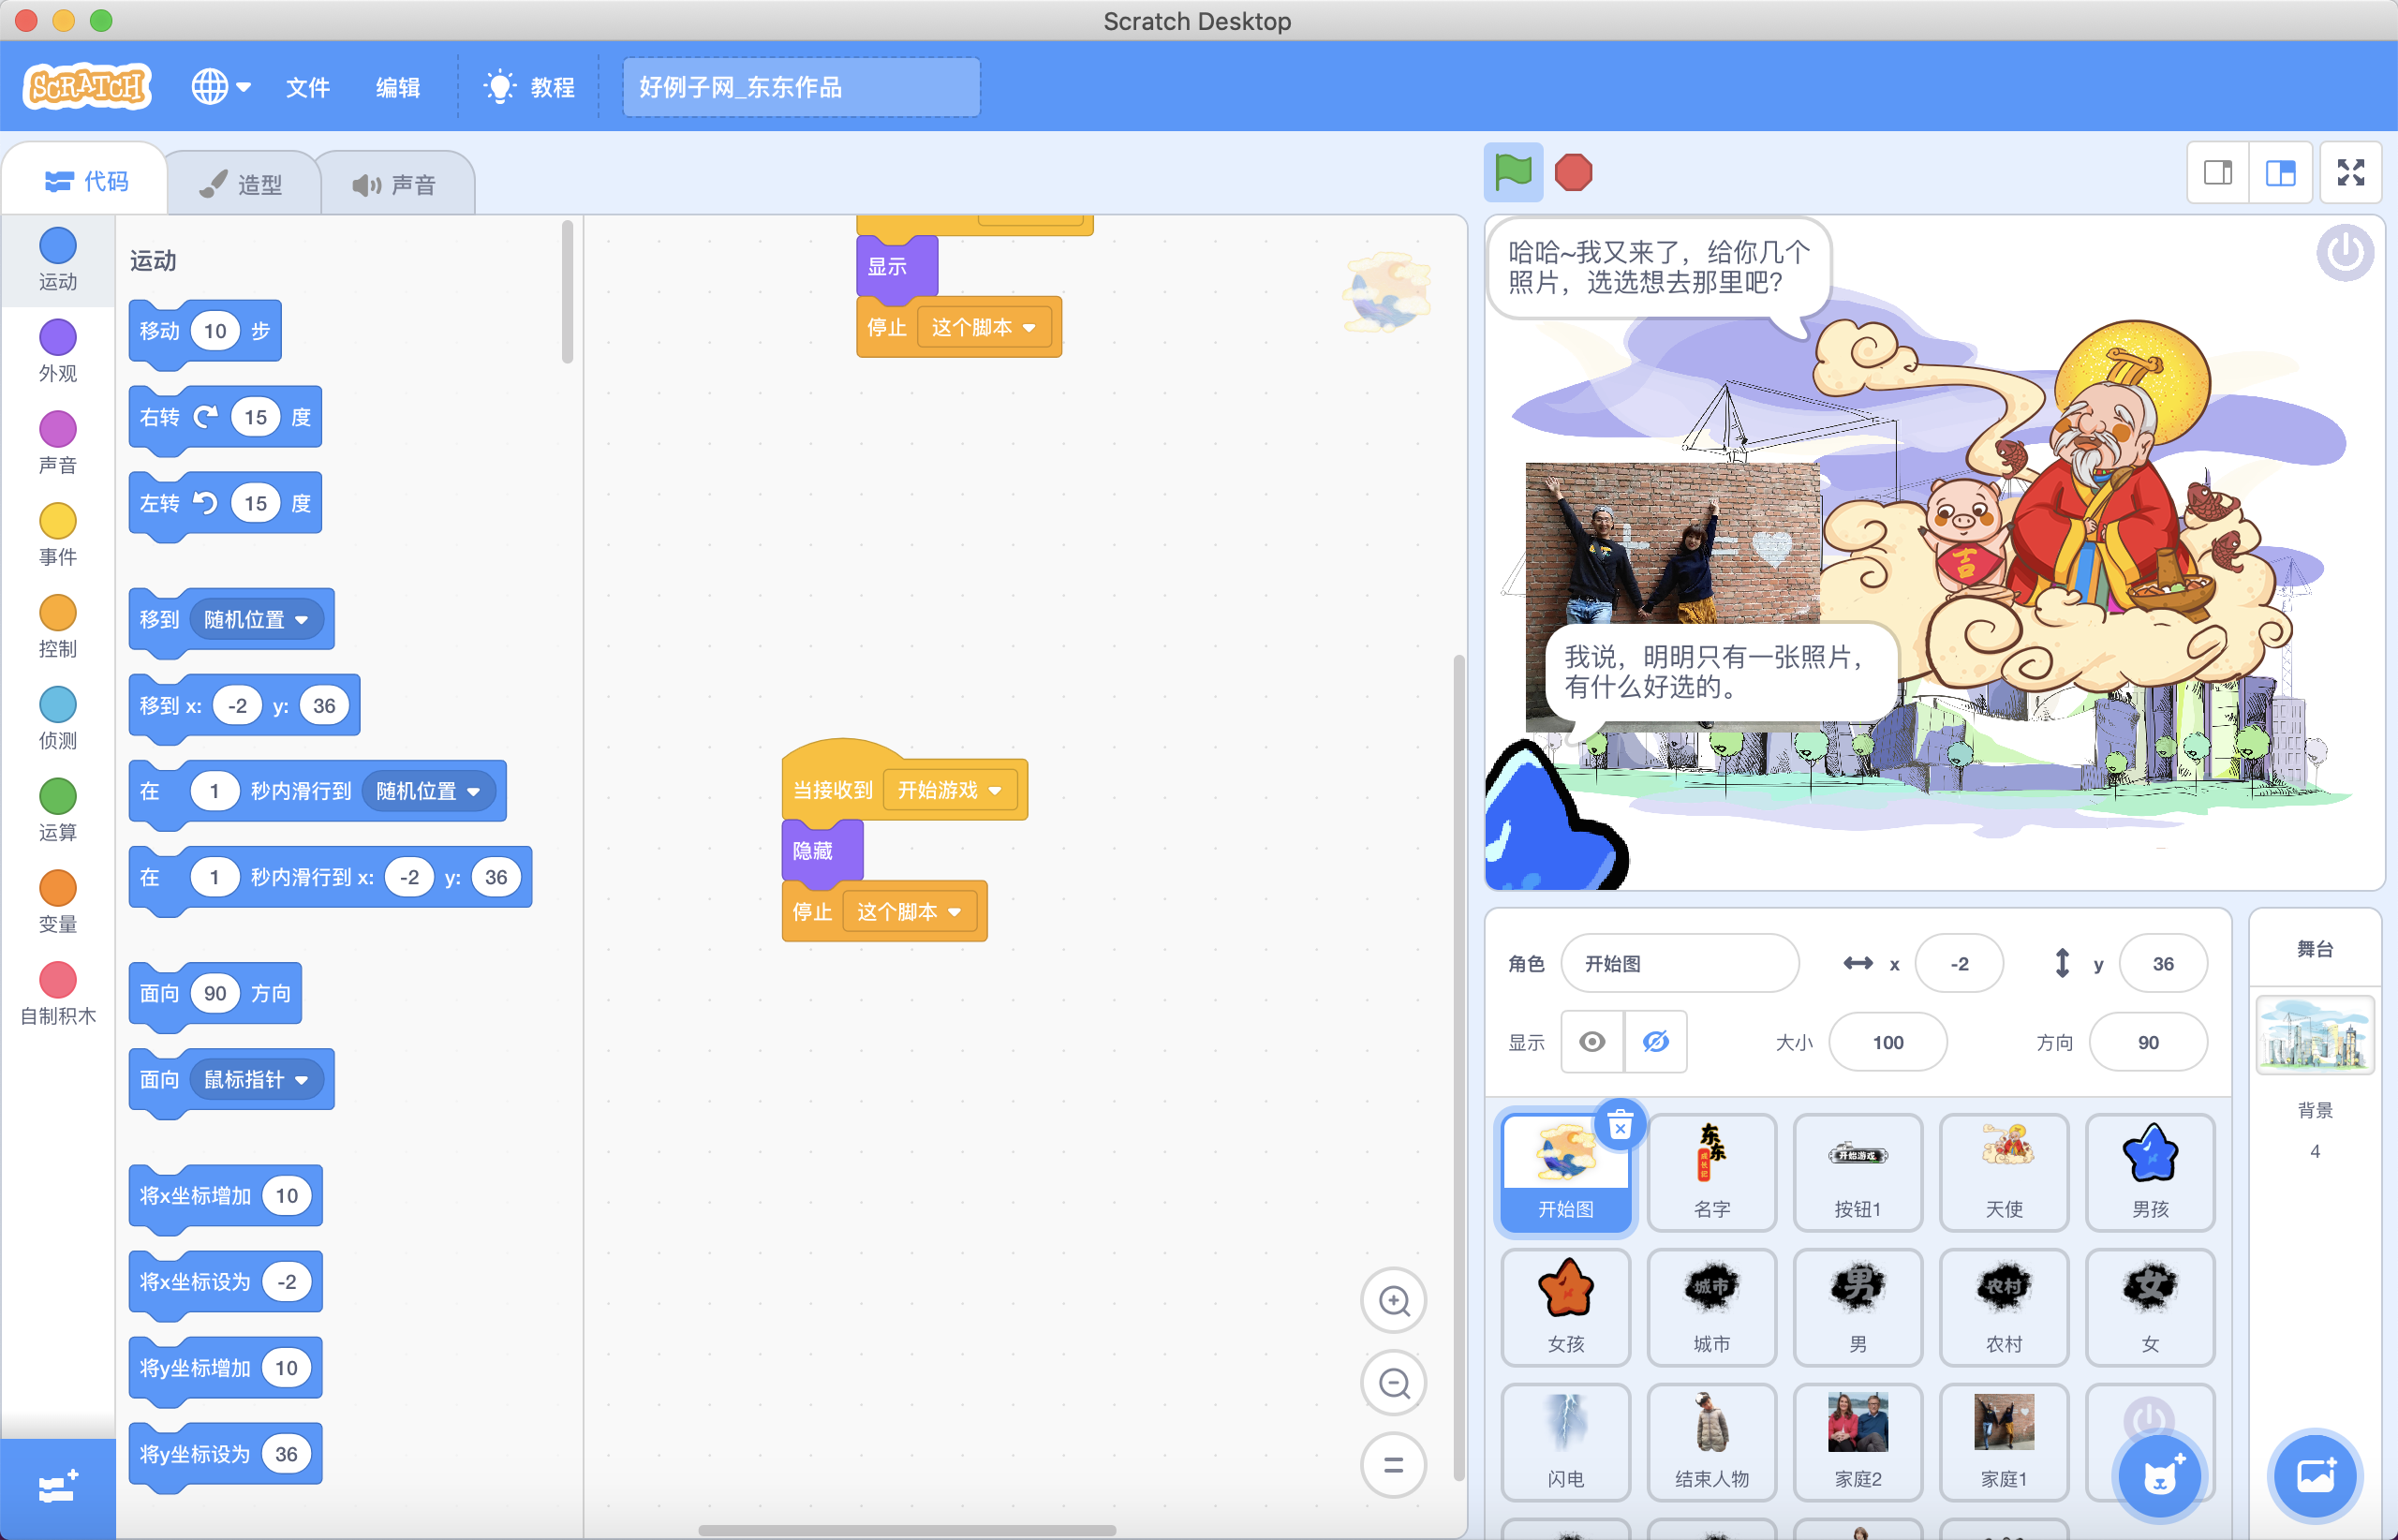This screenshot has width=2398, height=1540.
Task: Click the project title field
Action: pos(801,87)
